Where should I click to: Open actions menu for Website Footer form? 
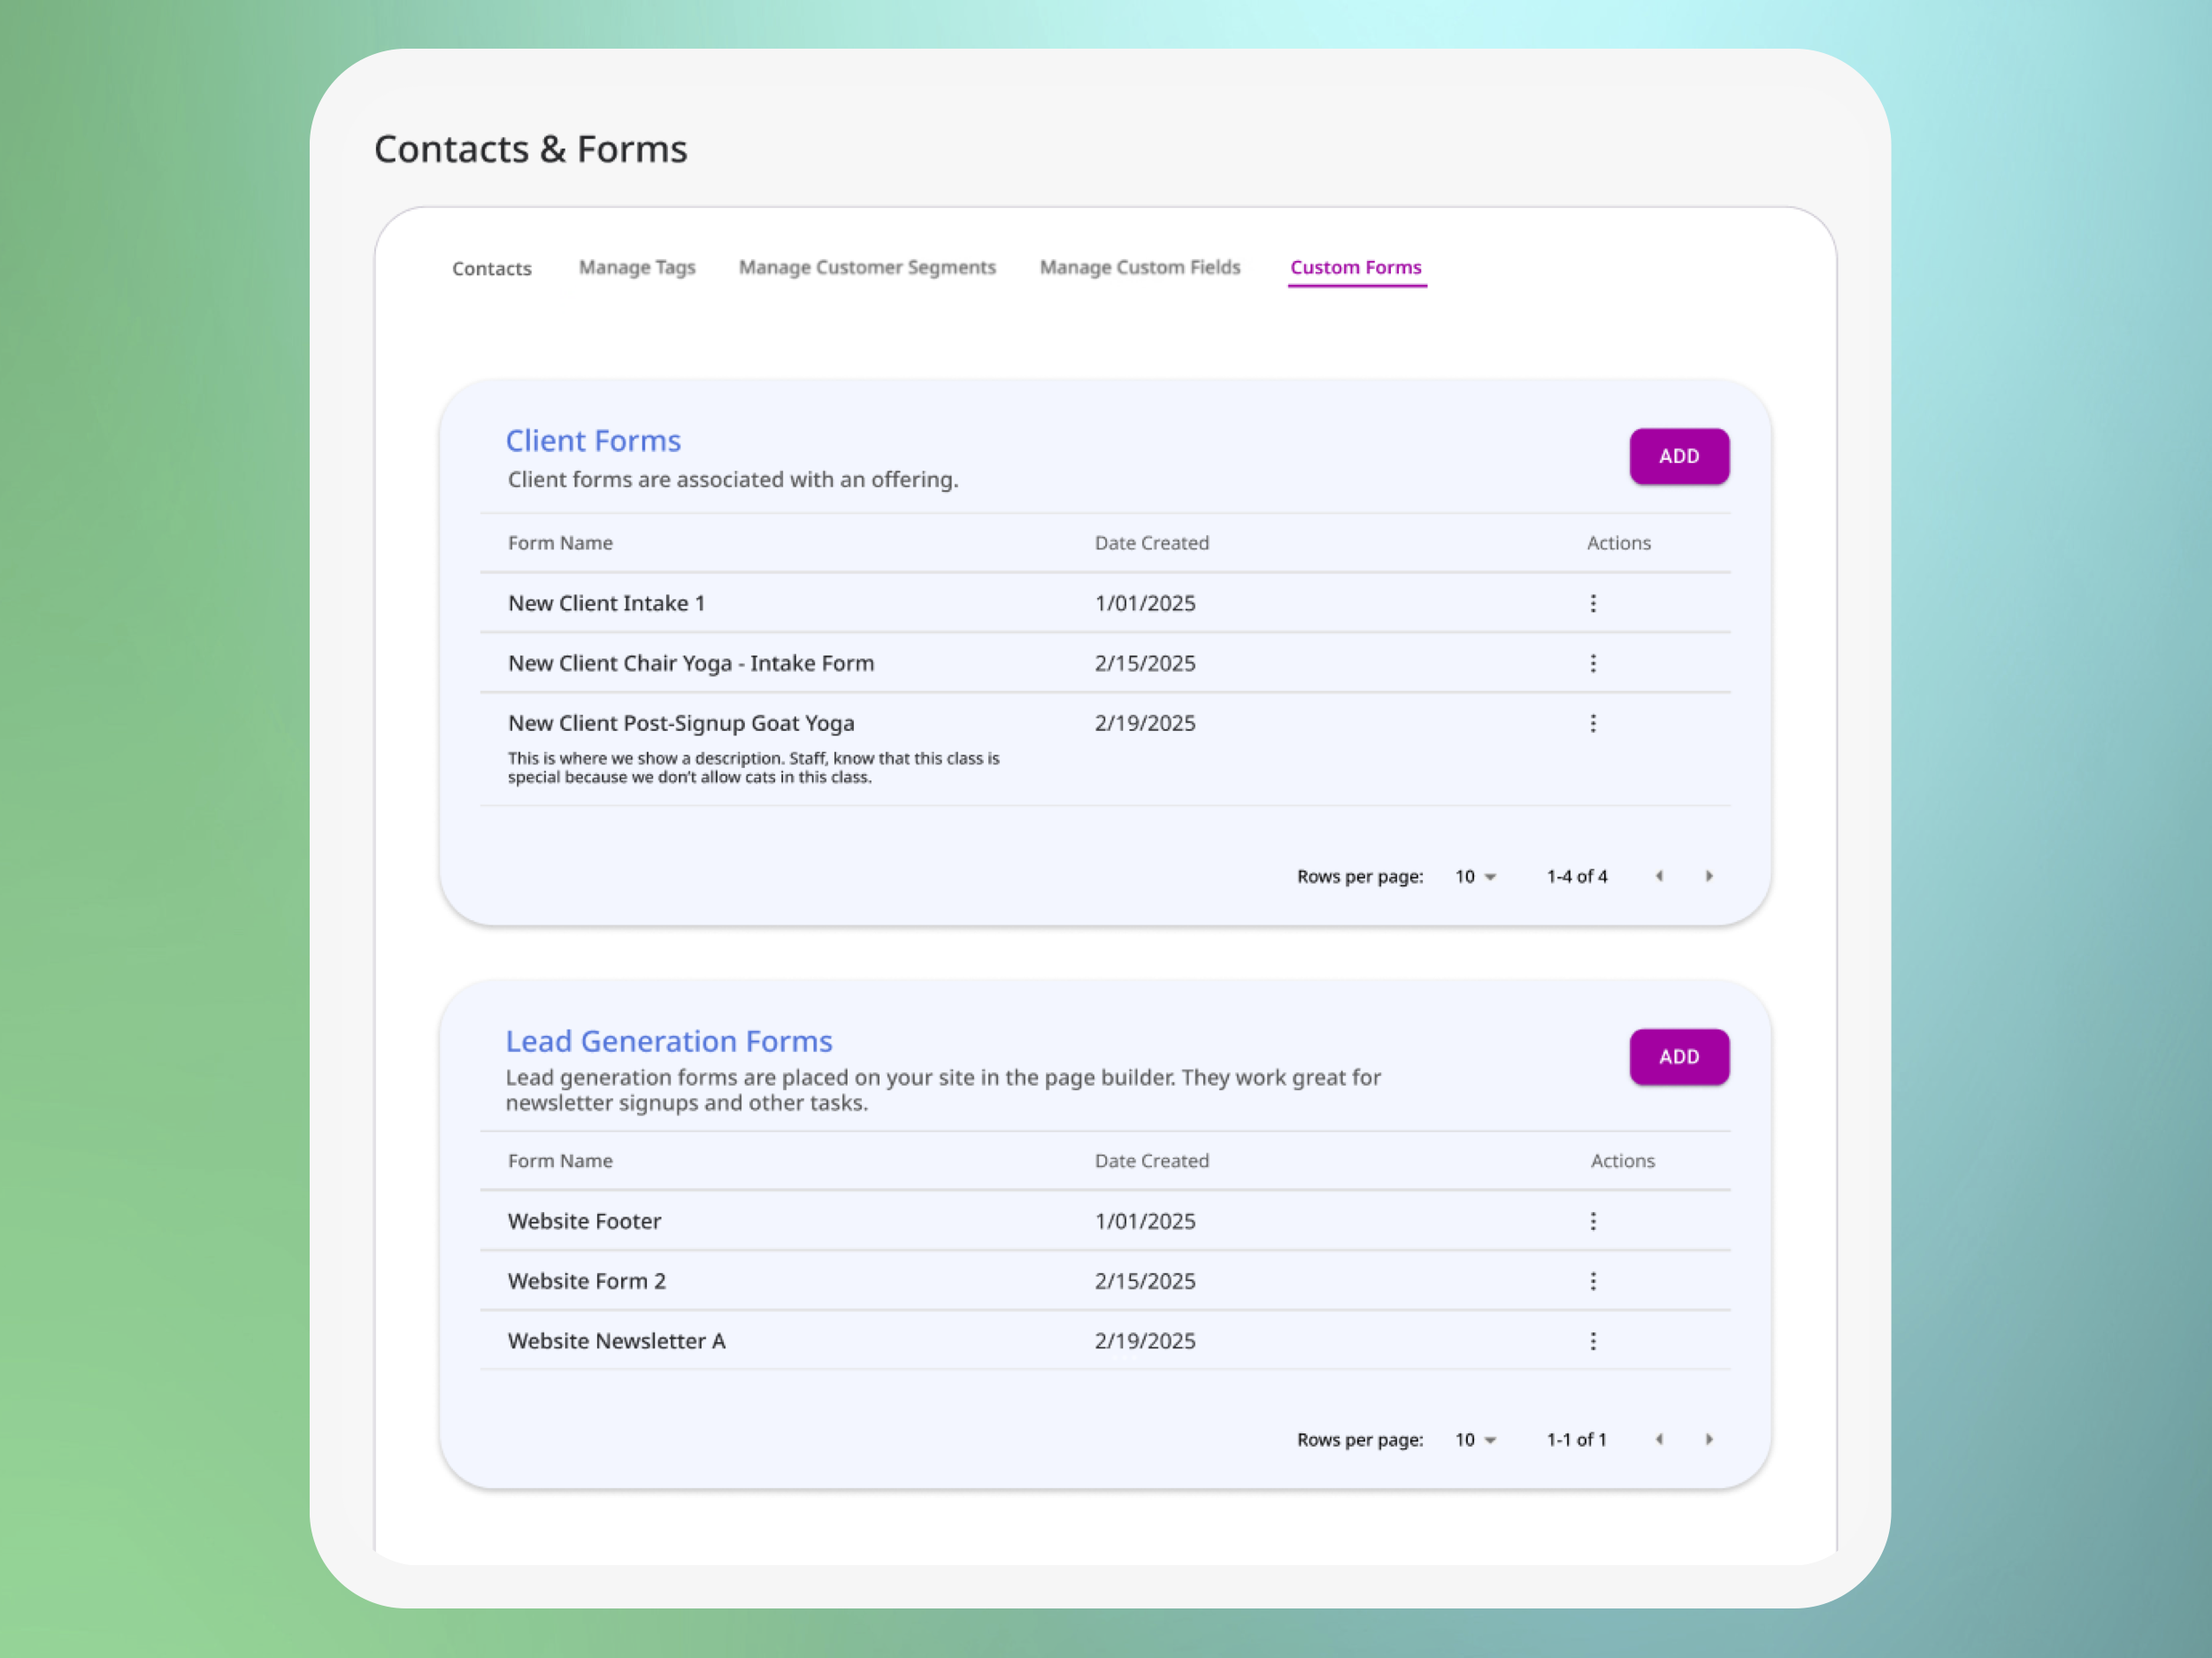[x=1593, y=1221]
